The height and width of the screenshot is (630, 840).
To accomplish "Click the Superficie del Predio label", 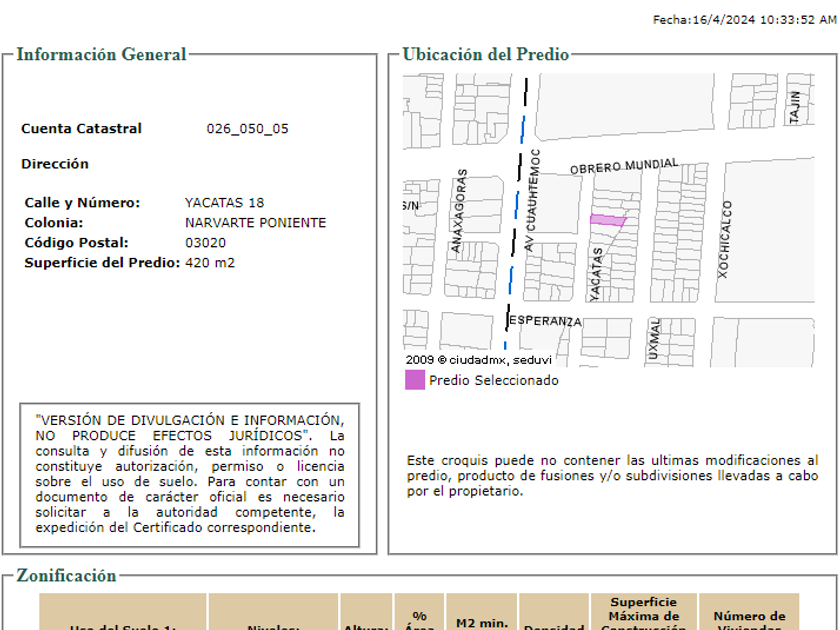I will click(102, 262).
